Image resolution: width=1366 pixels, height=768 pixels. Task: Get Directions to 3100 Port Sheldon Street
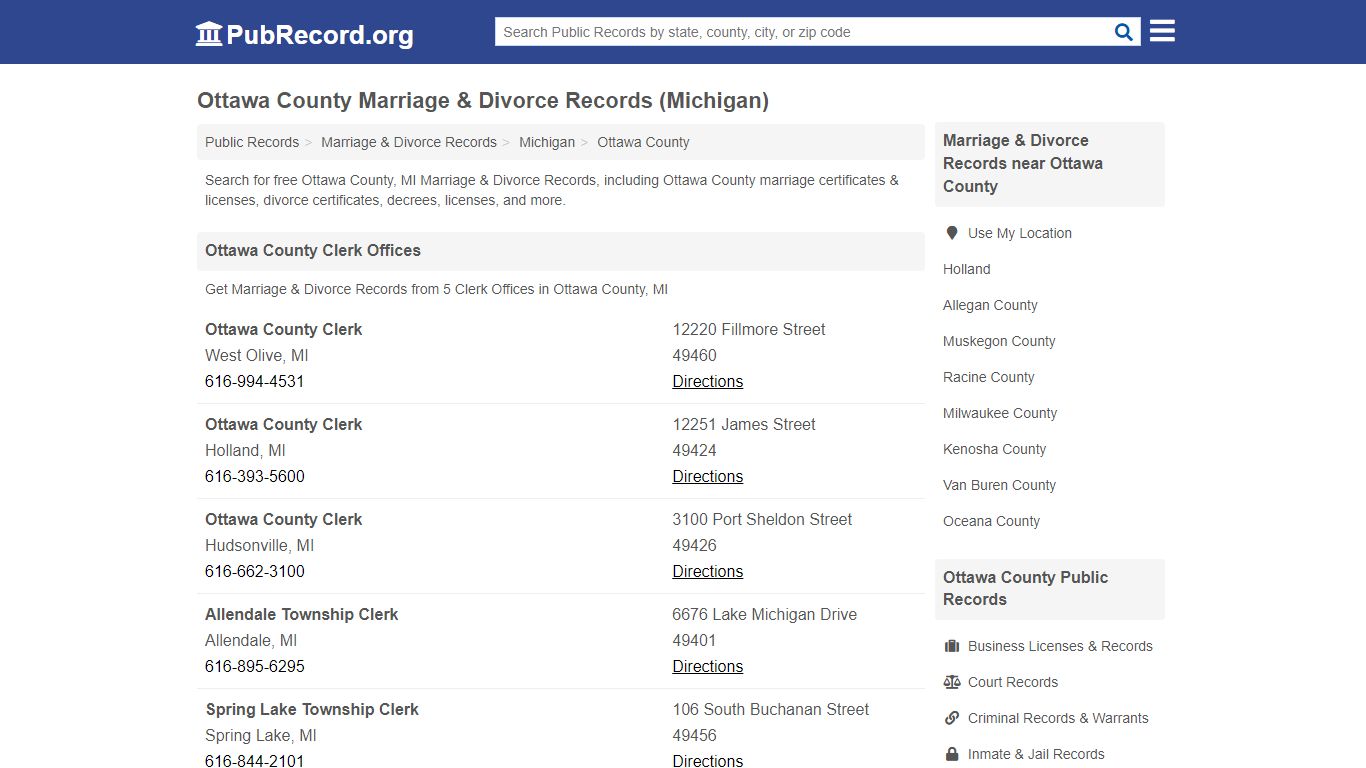[x=708, y=571]
